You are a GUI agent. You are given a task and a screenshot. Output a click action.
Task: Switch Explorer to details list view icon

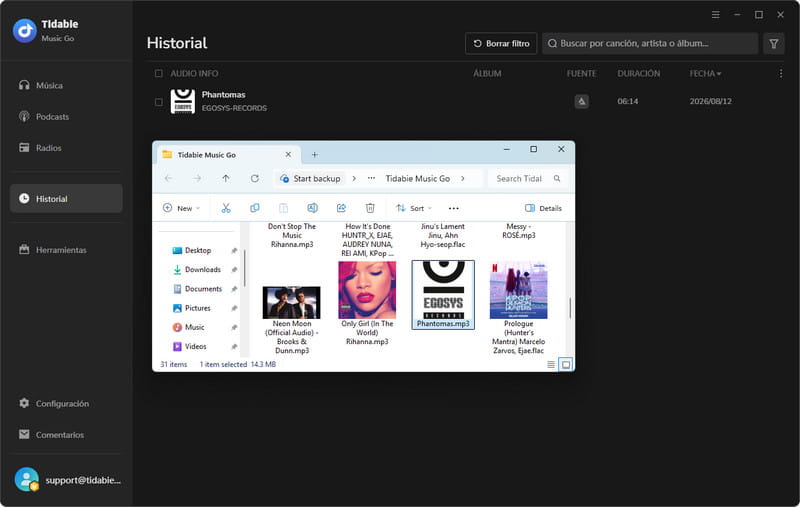(551, 364)
